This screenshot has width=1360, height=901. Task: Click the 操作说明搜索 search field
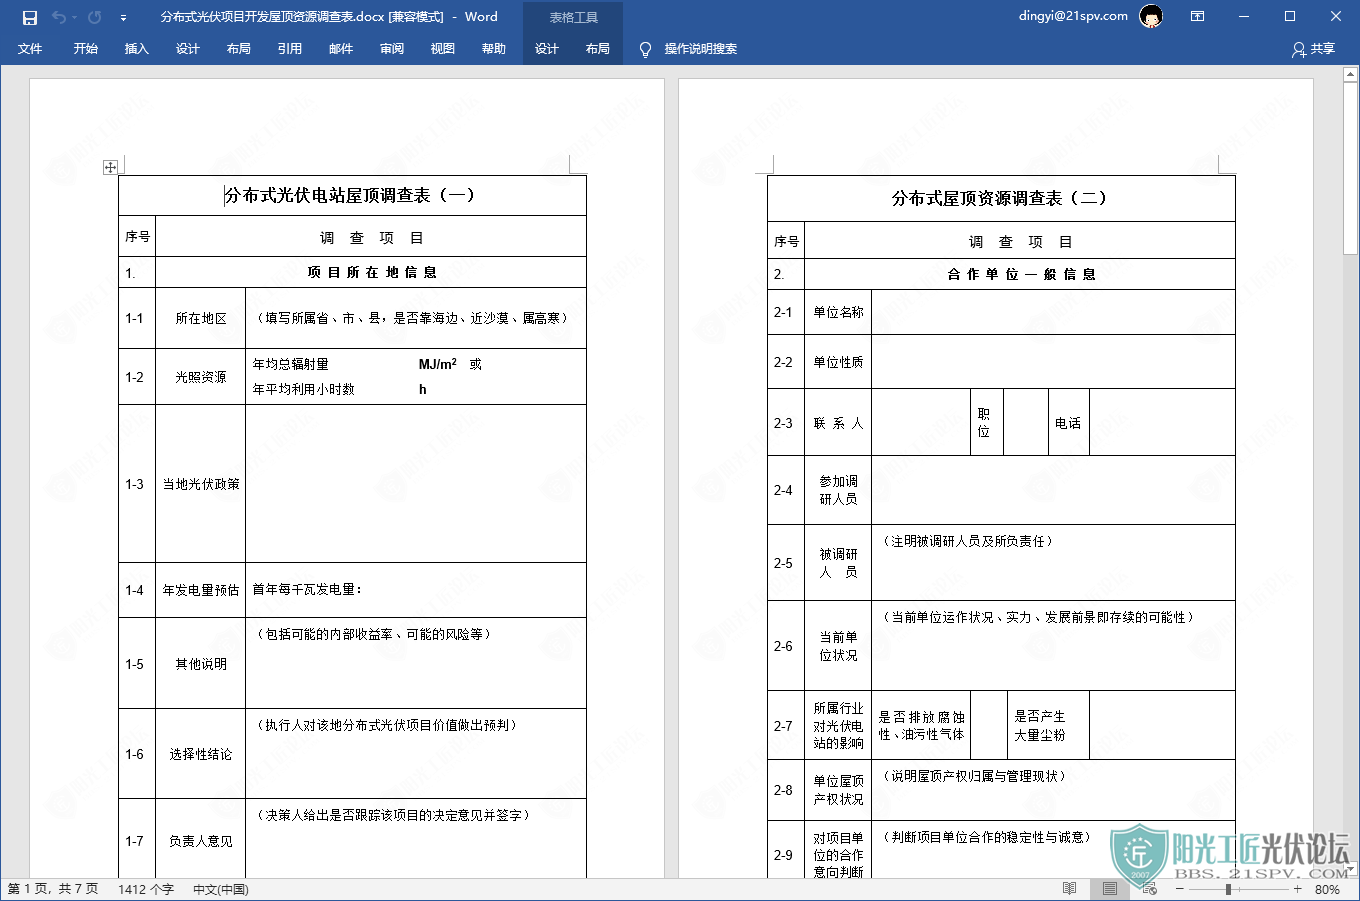coord(700,48)
